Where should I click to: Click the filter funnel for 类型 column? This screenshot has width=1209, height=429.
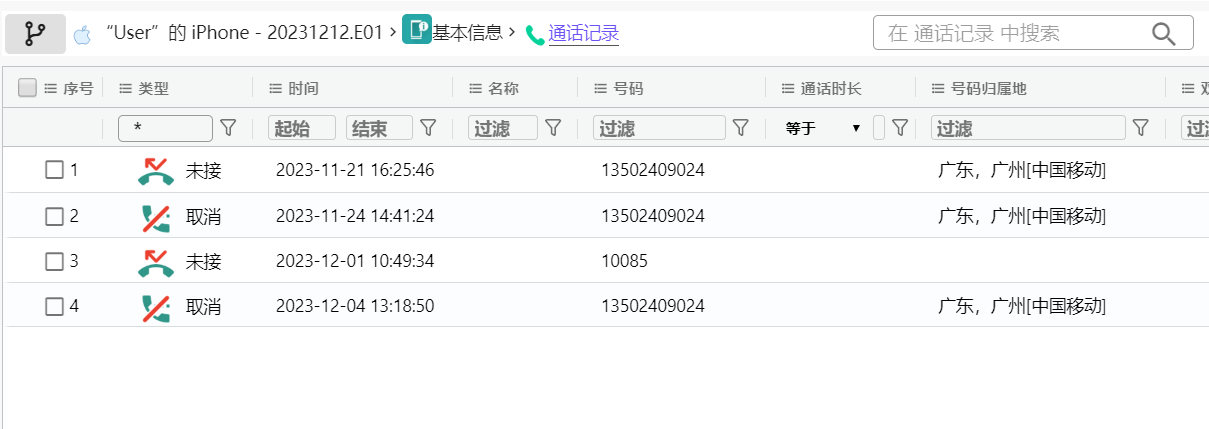[228, 128]
